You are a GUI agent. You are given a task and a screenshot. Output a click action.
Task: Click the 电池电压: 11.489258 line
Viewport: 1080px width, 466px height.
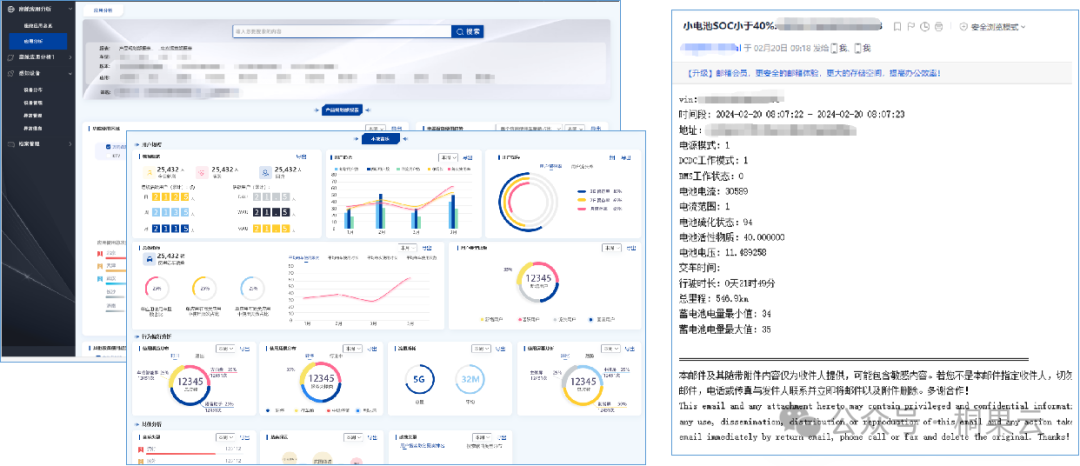click(725, 253)
